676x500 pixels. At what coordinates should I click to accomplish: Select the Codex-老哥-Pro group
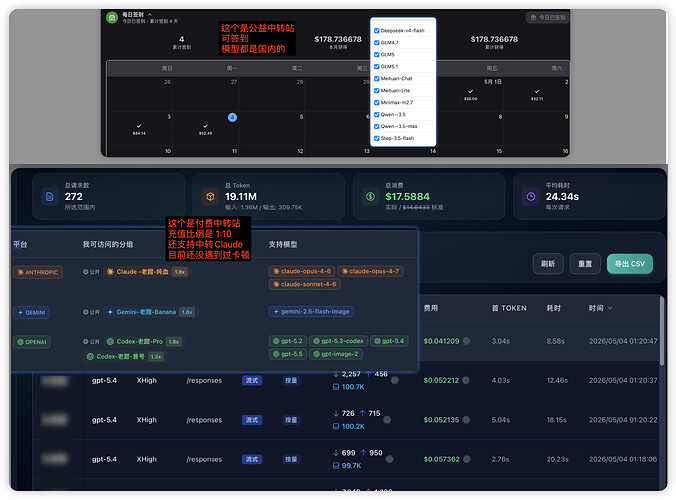point(144,342)
